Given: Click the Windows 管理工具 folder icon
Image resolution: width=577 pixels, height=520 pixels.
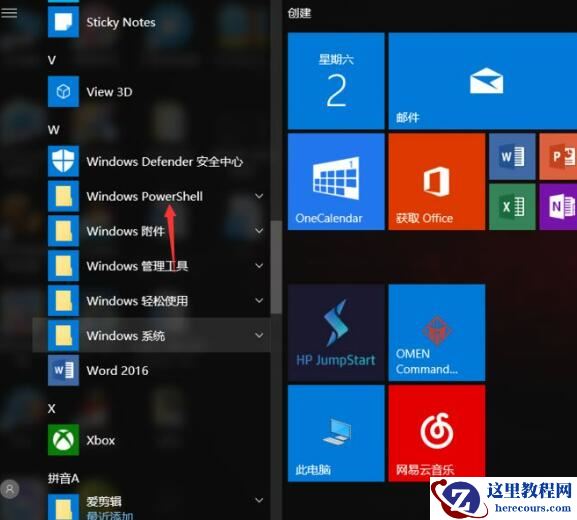Looking at the screenshot, I should [x=63, y=266].
